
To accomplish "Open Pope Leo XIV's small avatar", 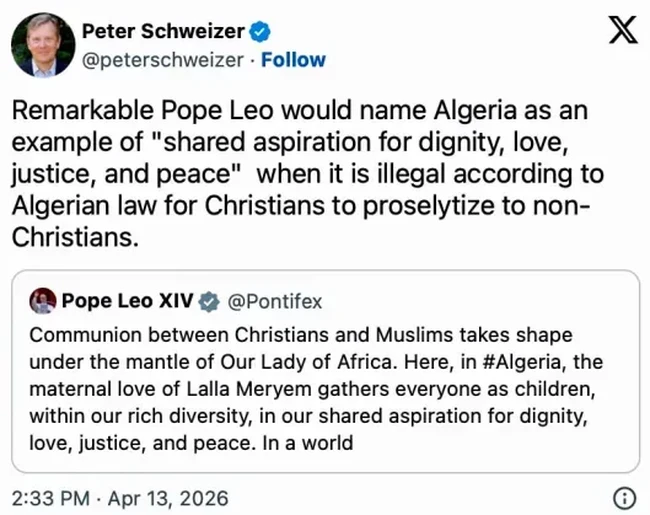I will [x=43, y=300].
